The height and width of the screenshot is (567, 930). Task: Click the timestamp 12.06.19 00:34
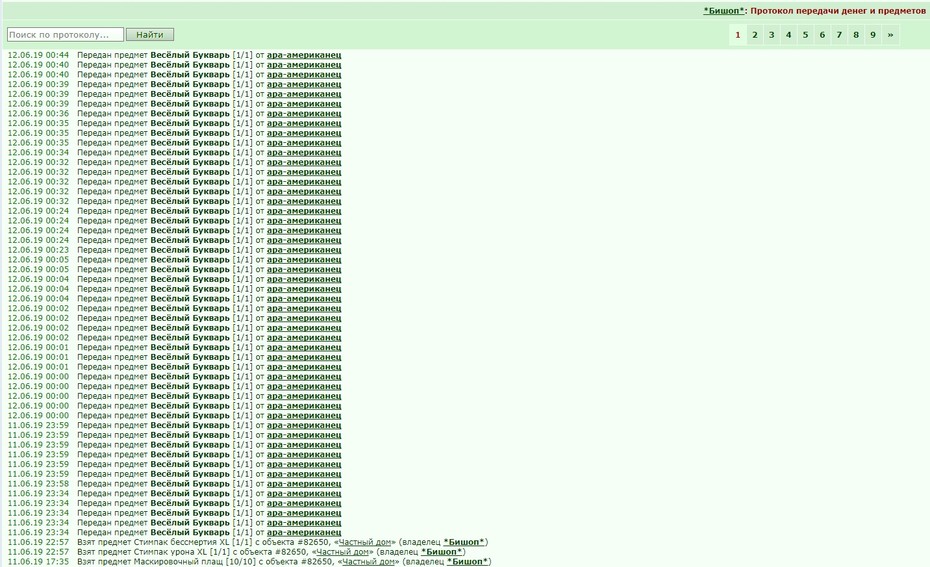click(38, 152)
